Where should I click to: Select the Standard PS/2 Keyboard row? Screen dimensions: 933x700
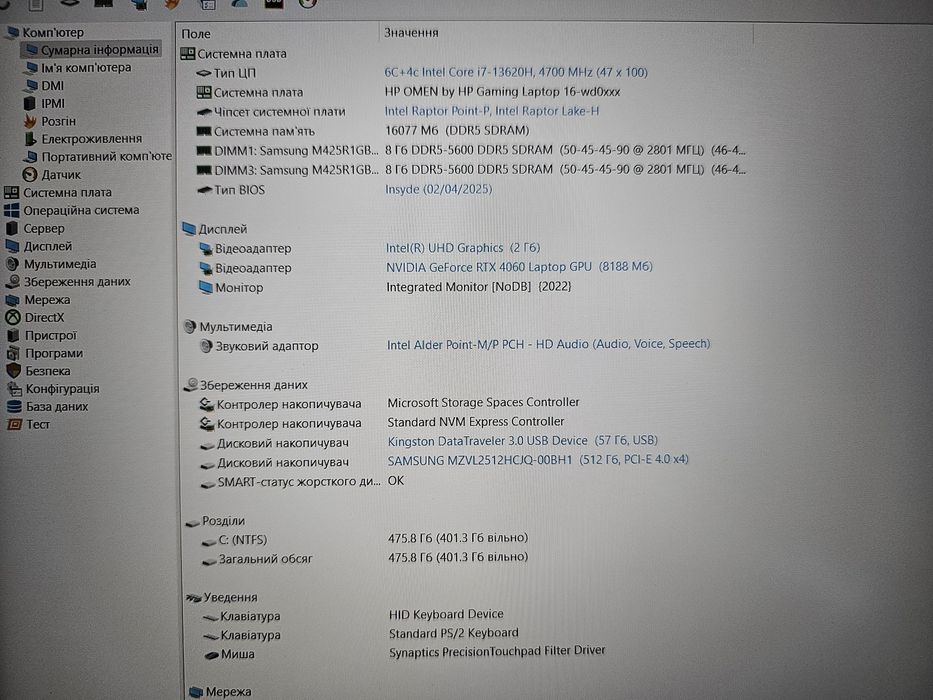point(361,635)
